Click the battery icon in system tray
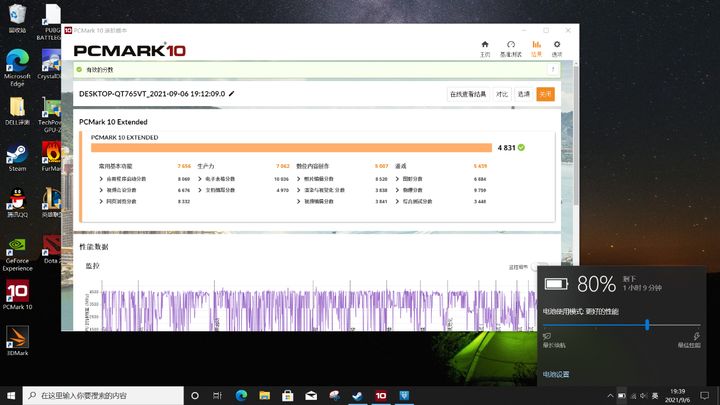 point(621,395)
